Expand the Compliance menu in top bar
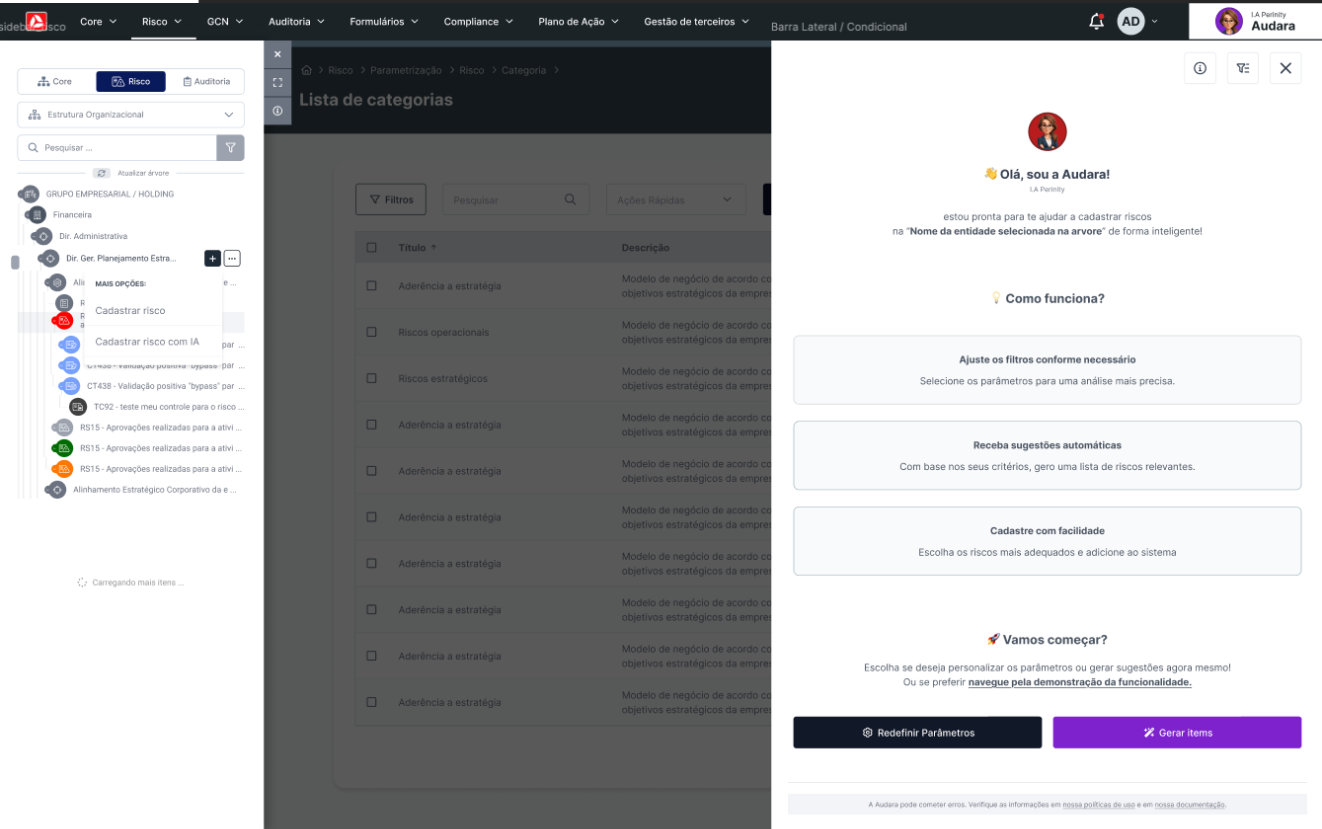Screen dimensions: 1322x829 (478, 21)
